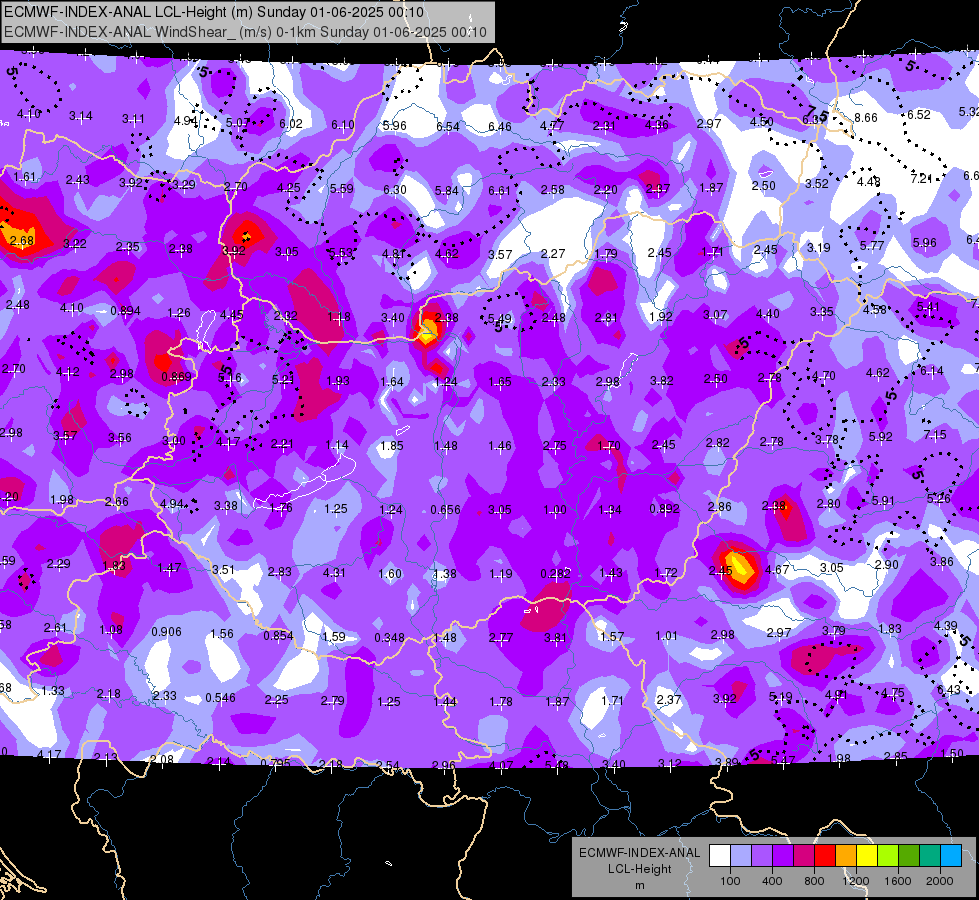Click the legend scale label 2000
This screenshot has width=979, height=900.
tap(940, 881)
